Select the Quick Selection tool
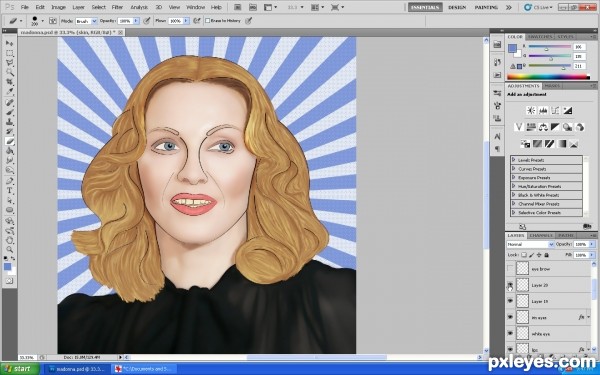The image size is (600, 375). (x=10, y=73)
